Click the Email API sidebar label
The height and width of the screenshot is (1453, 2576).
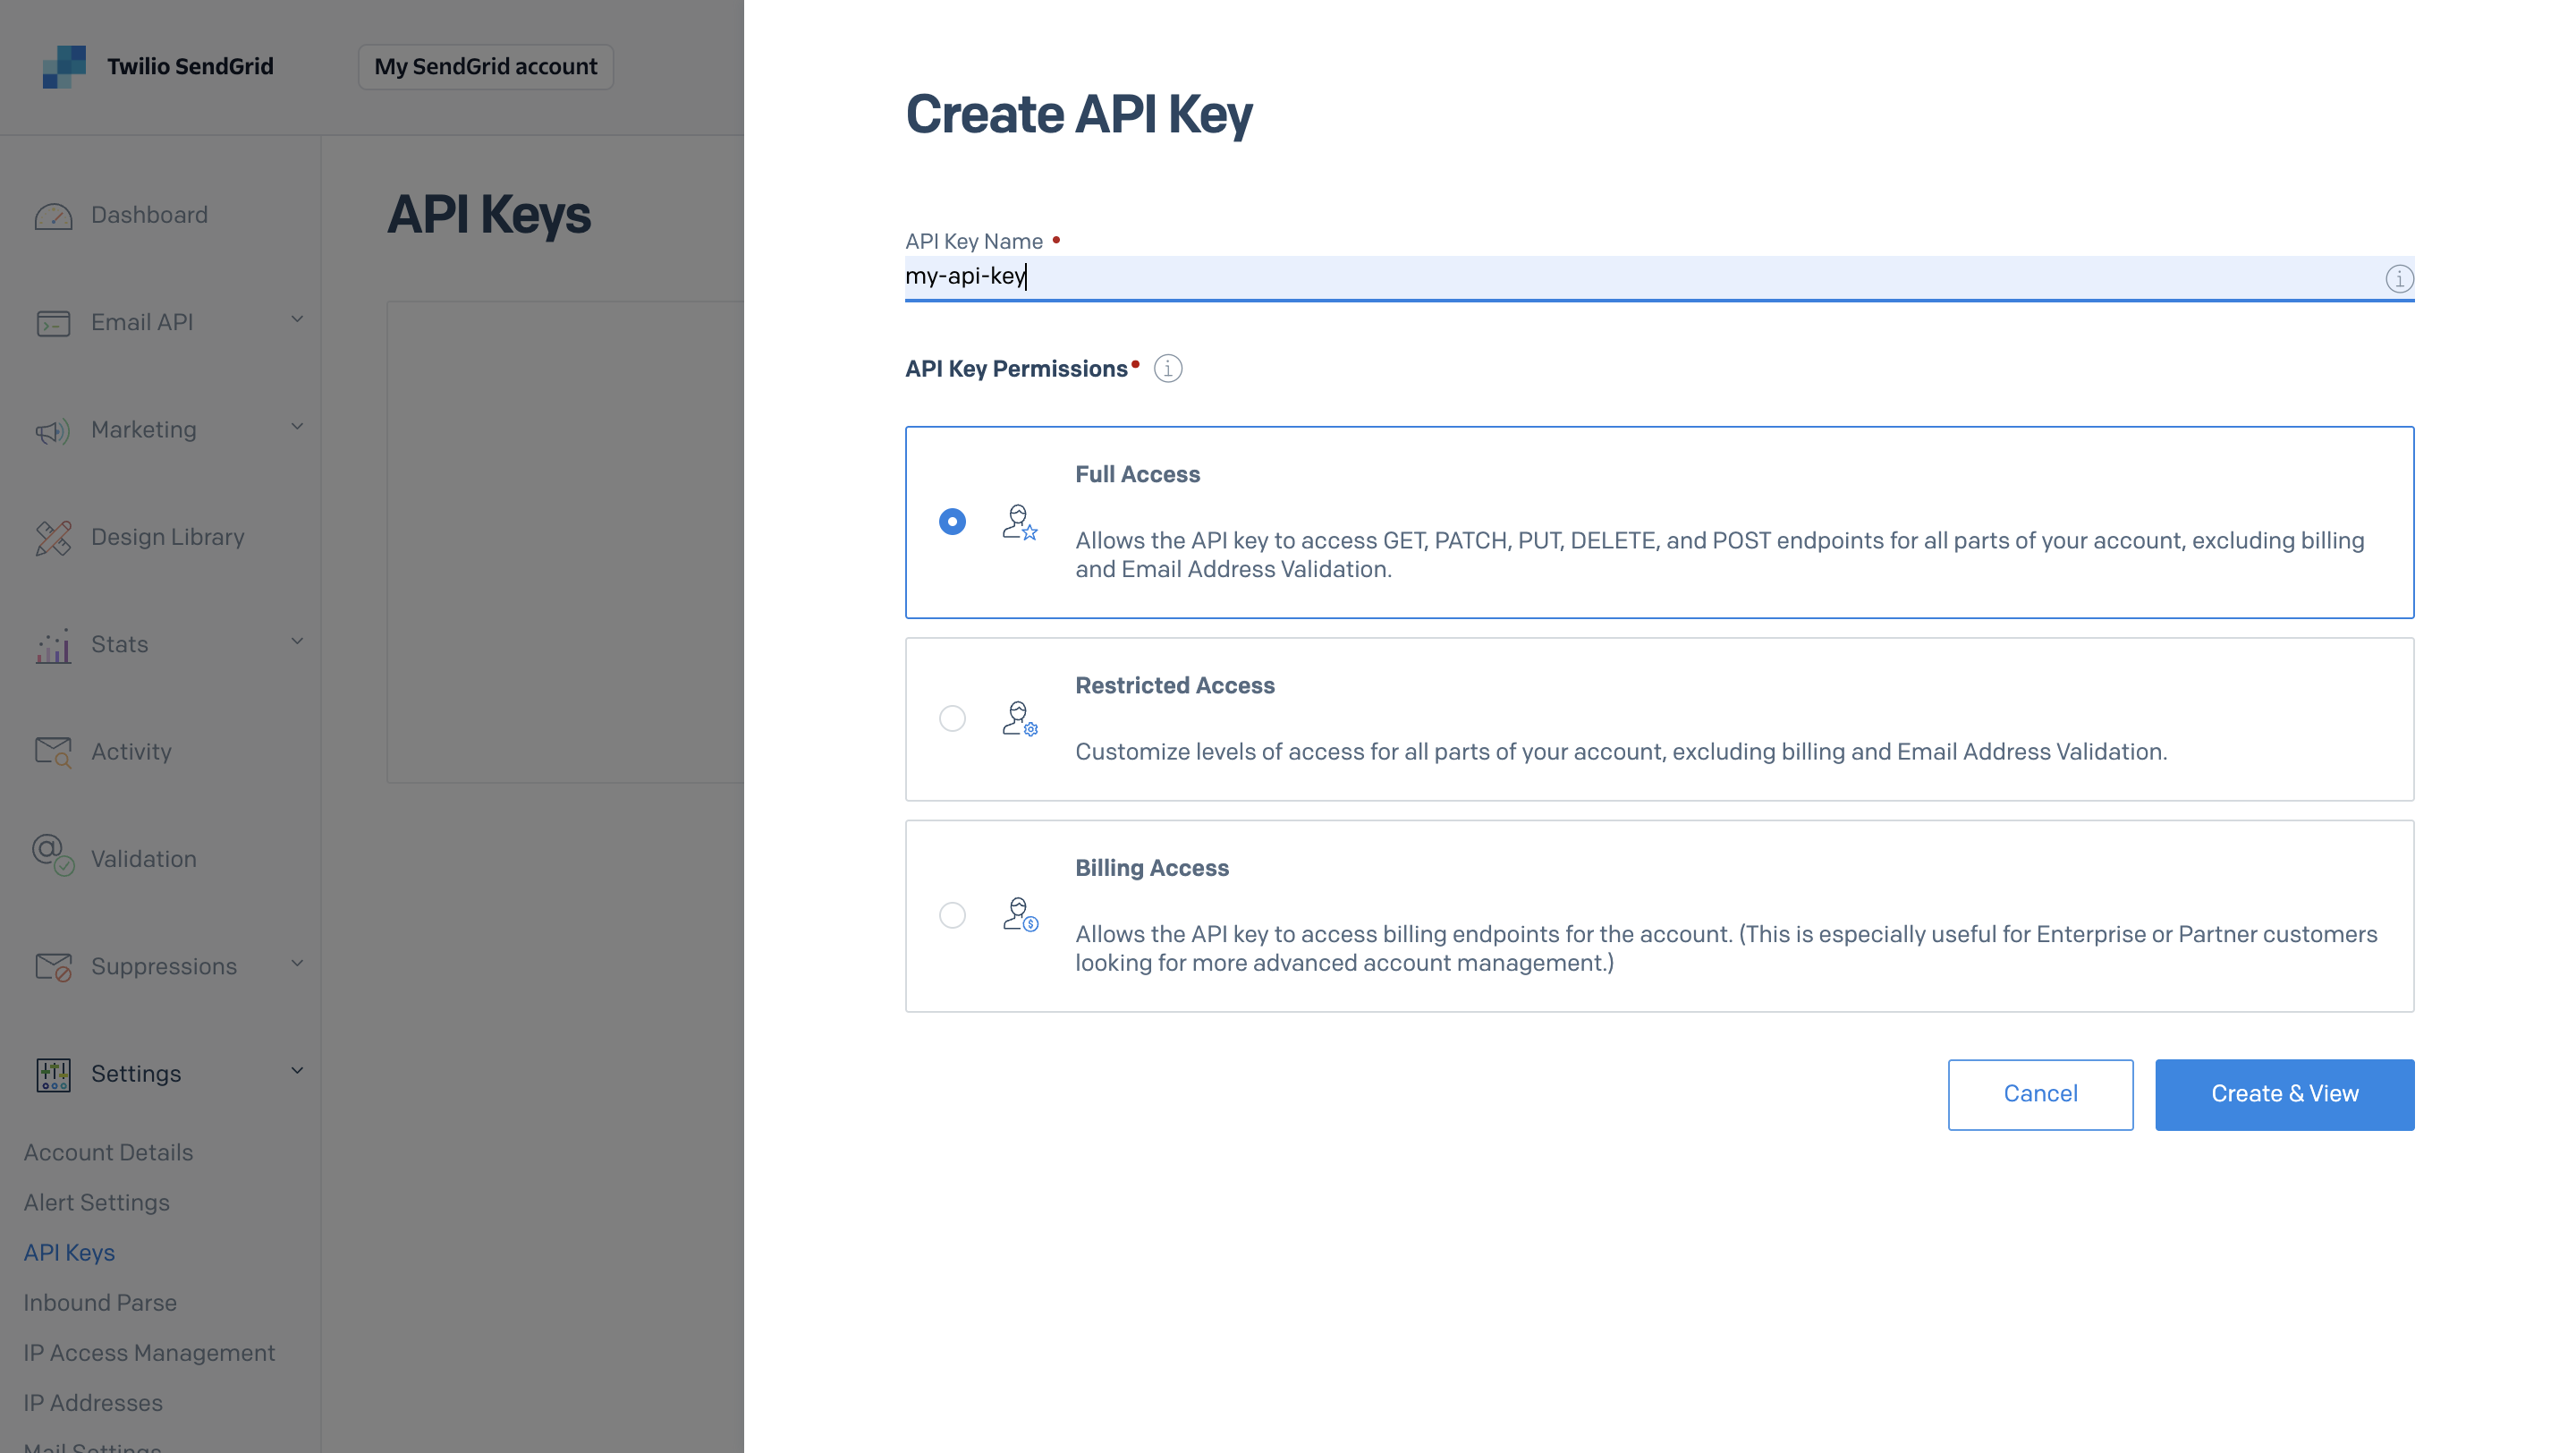142,322
